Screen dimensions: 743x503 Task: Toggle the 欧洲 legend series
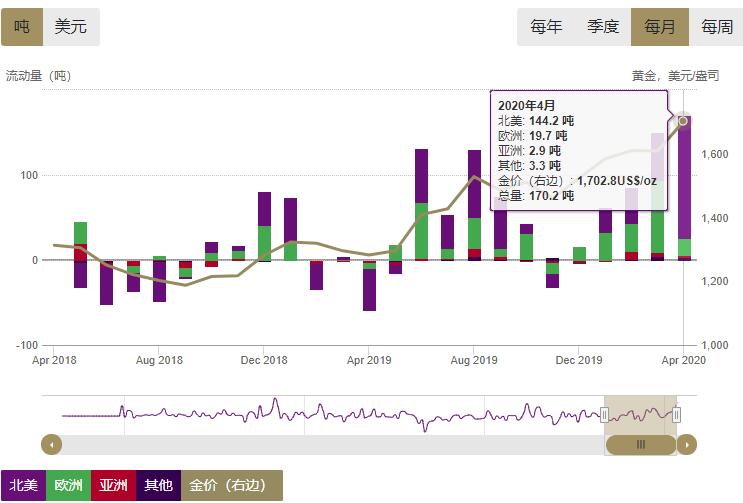(x=68, y=485)
